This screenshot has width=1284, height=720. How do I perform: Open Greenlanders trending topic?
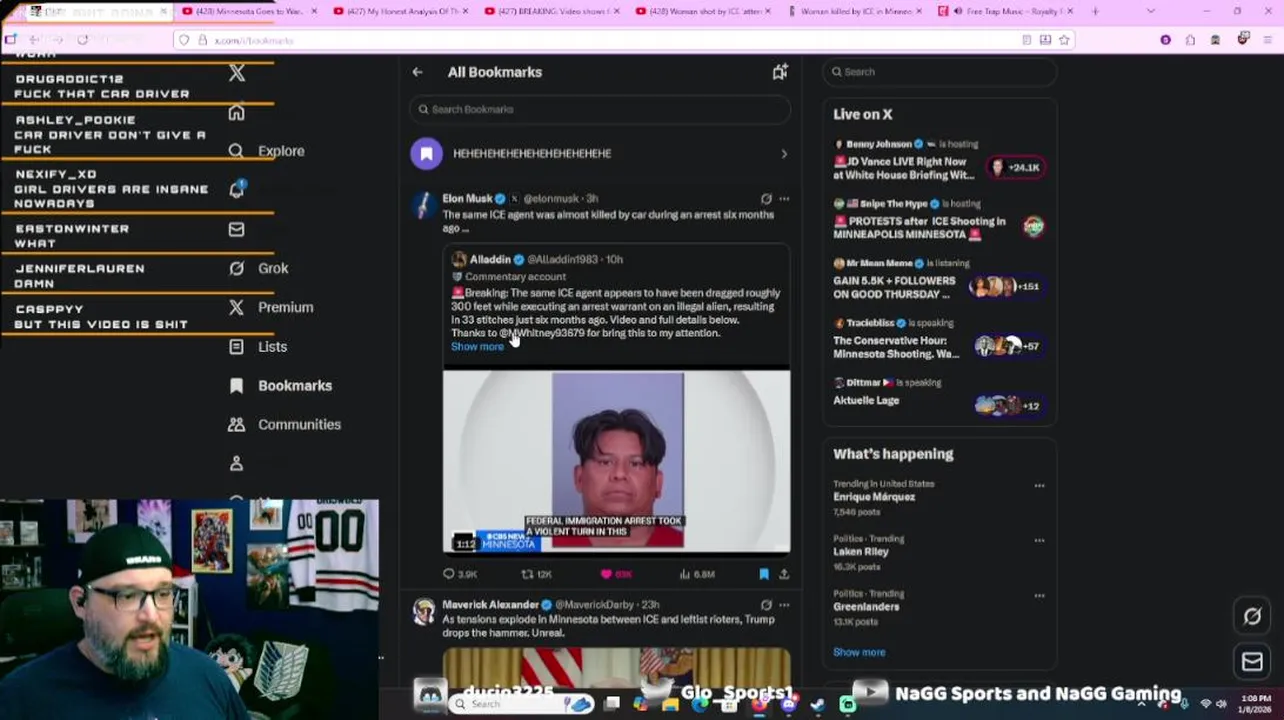tap(866, 606)
